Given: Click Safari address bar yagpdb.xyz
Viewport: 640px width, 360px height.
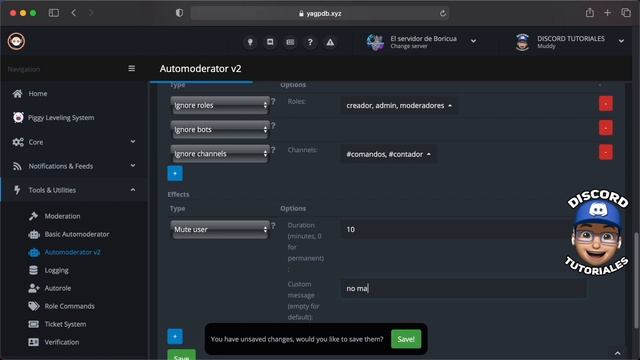Looking at the screenshot, I should pyautogui.click(x=320, y=13).
